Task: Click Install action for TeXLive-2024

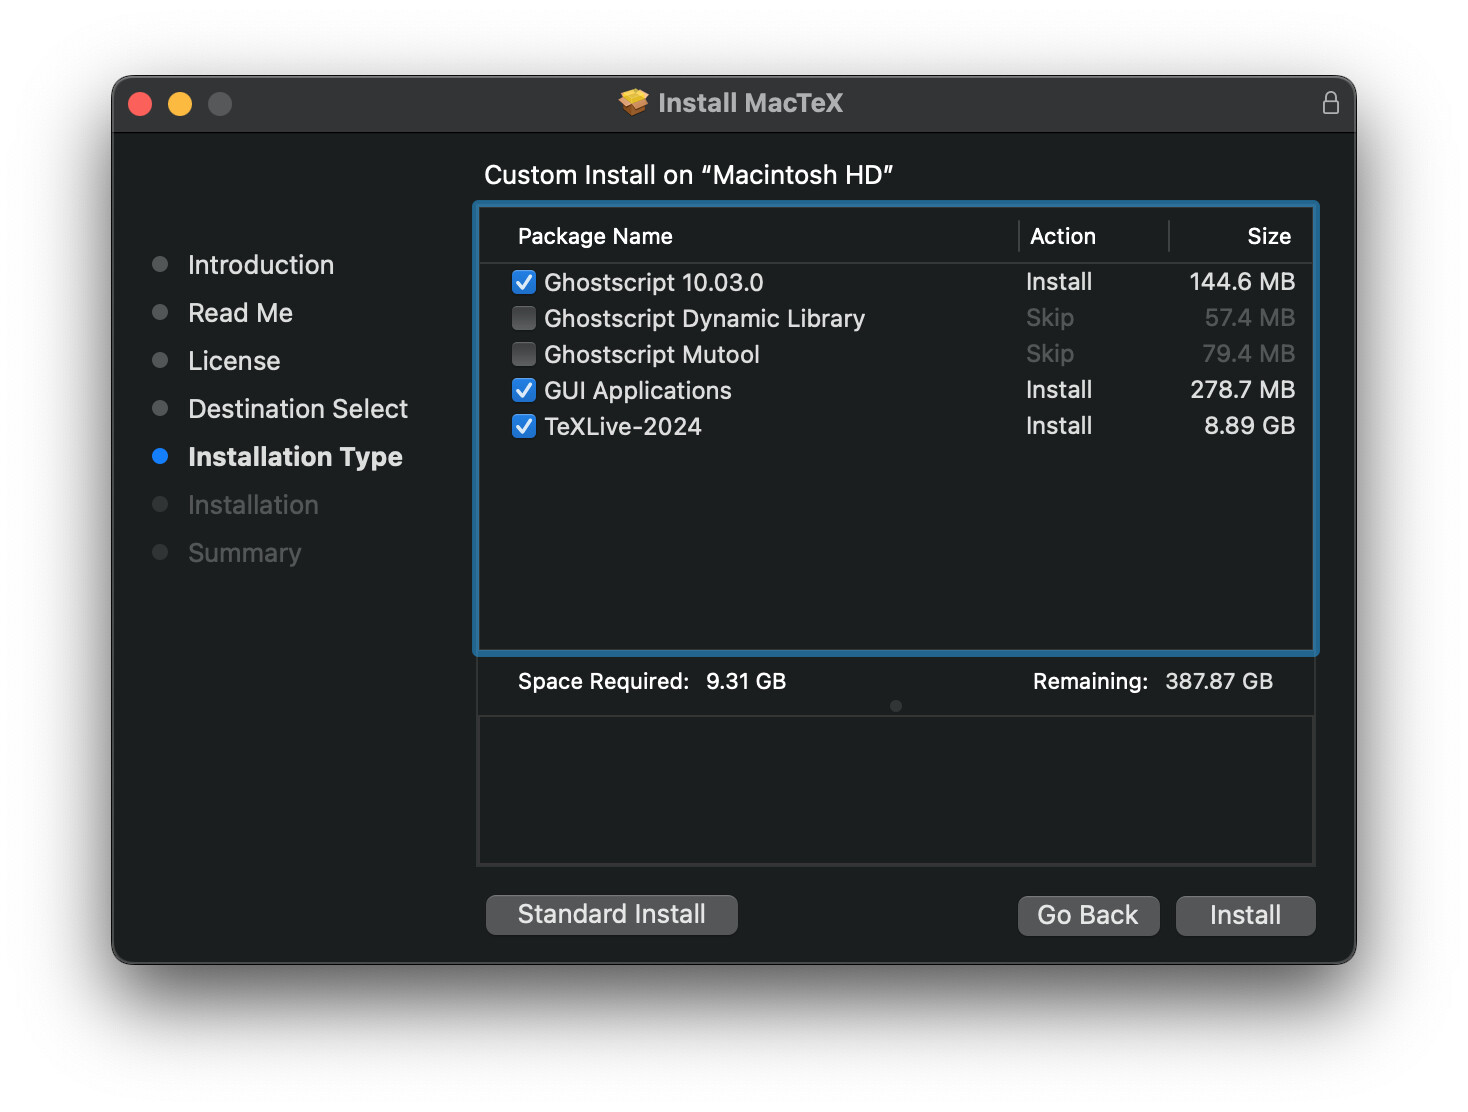Action: [x=1059, y=426]
